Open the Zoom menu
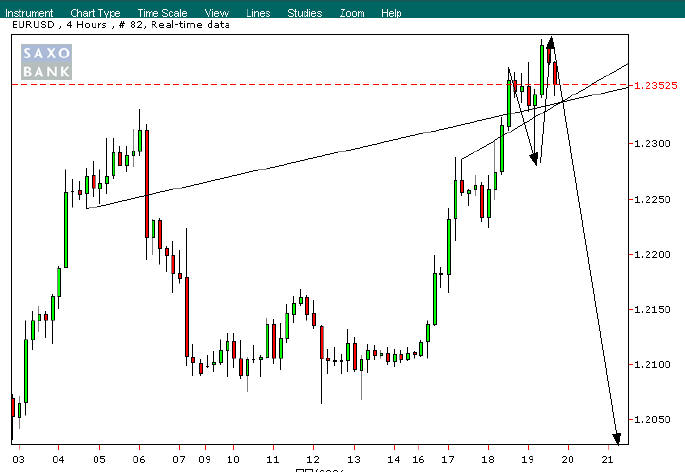 (x=352, y=13)
